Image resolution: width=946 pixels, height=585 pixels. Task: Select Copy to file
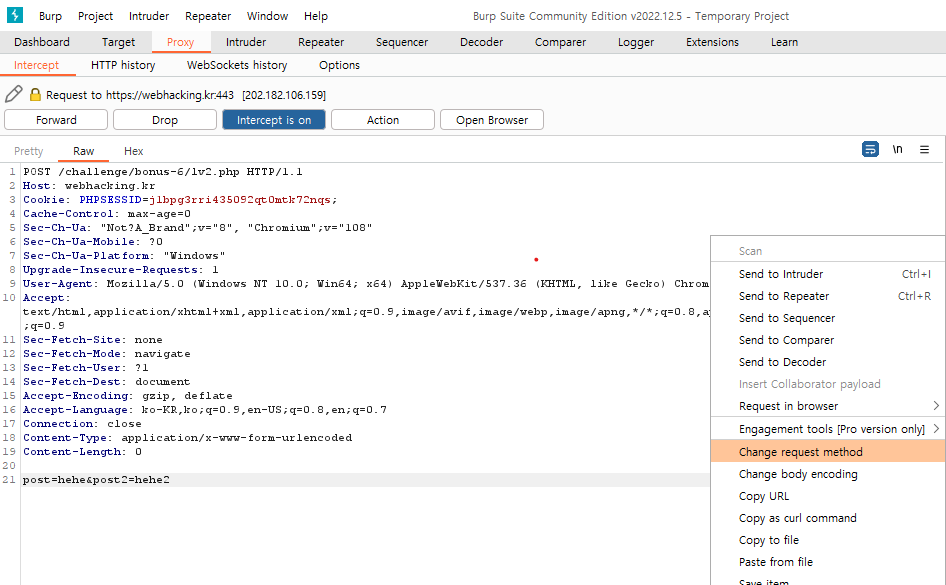(828, 540)
